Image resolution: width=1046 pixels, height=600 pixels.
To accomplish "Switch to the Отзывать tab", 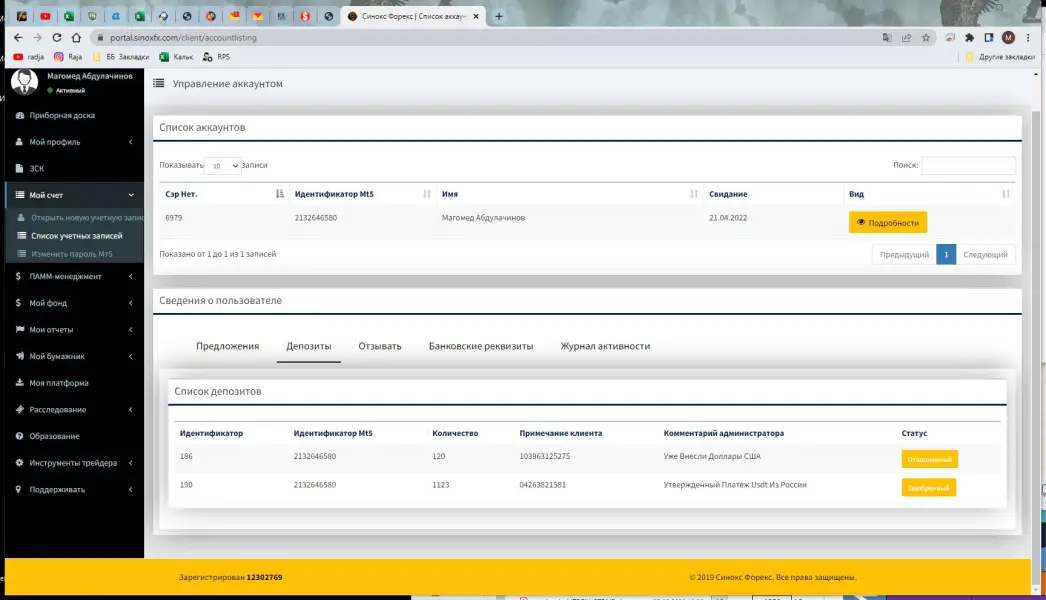I will (380, 346).
